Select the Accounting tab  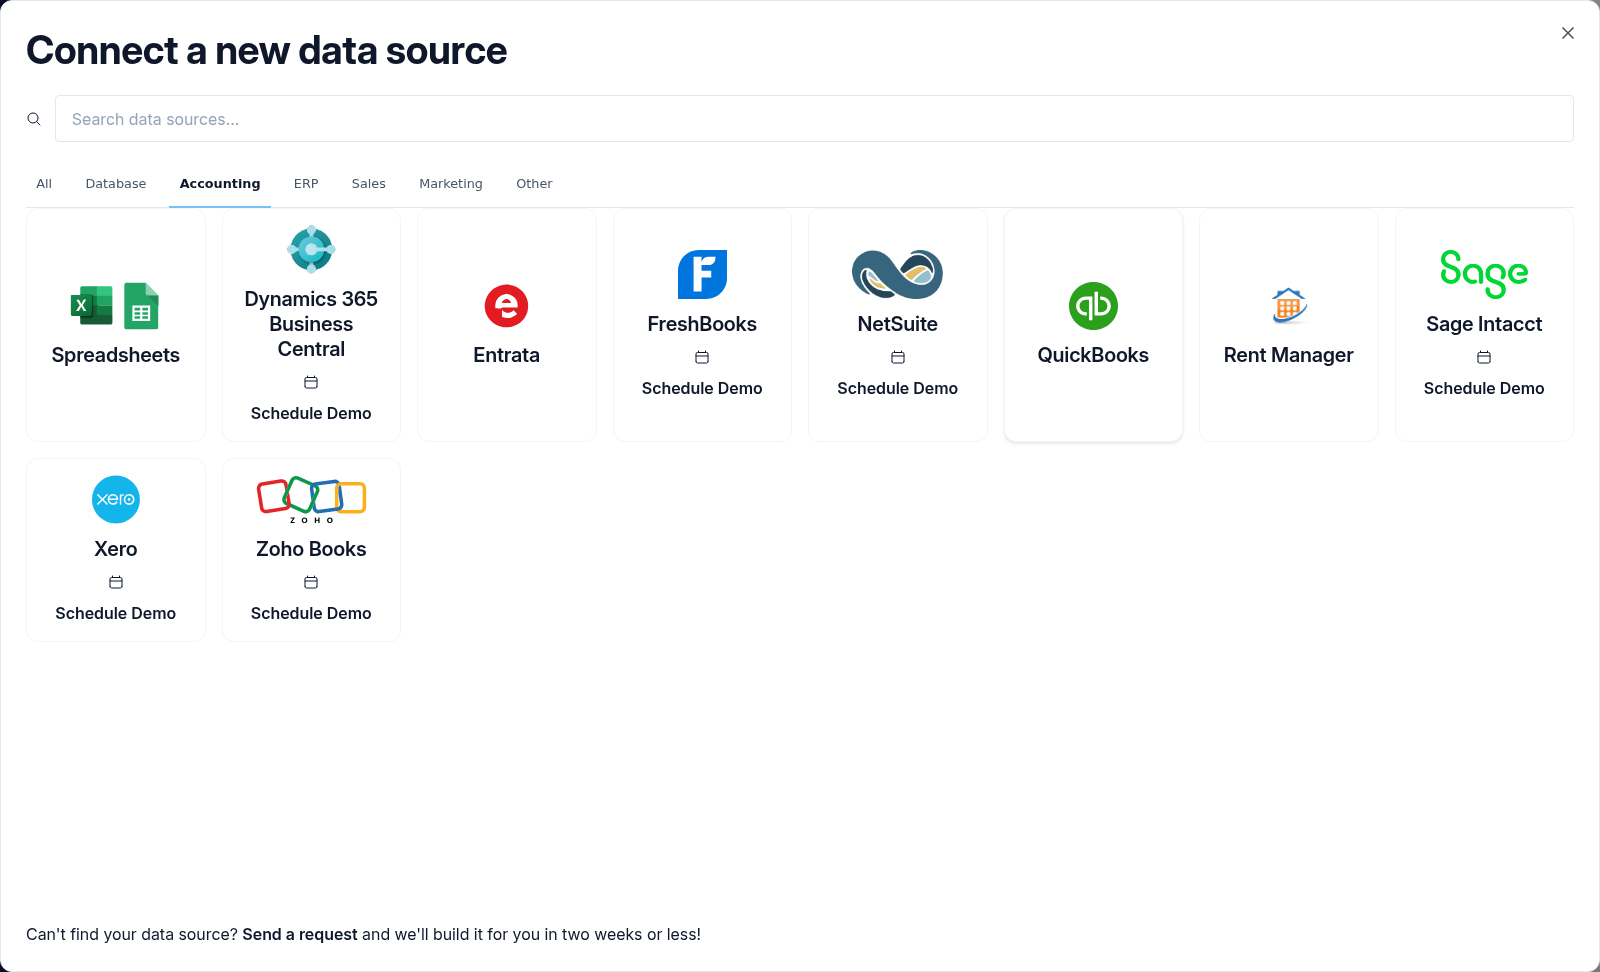(220, 184)
